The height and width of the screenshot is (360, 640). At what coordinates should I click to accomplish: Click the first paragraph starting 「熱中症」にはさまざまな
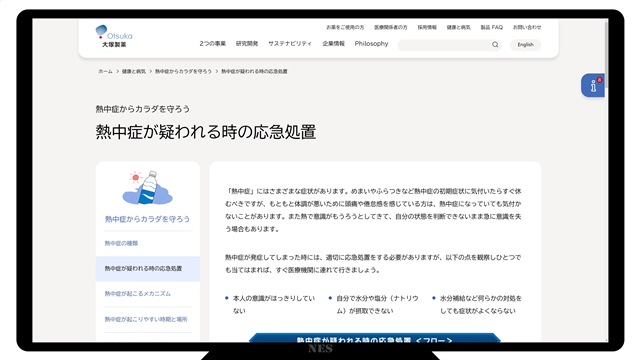point(373,210)
